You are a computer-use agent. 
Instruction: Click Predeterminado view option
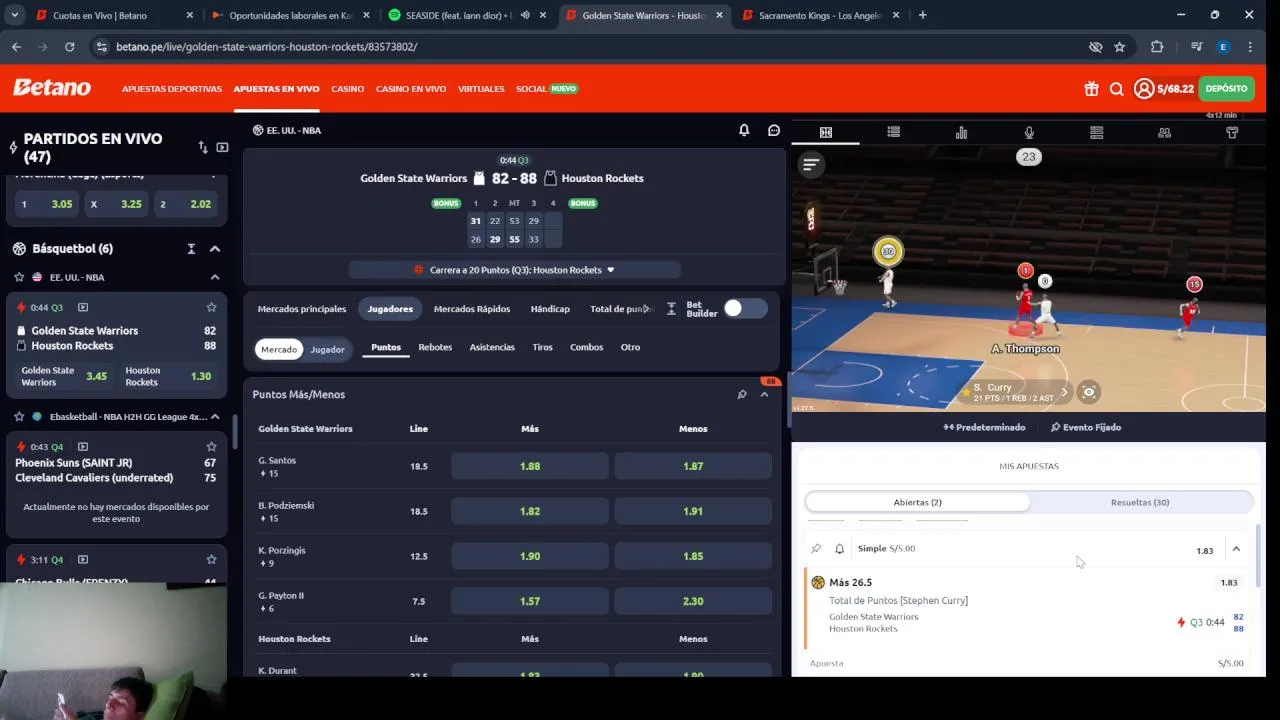[984, 427]
